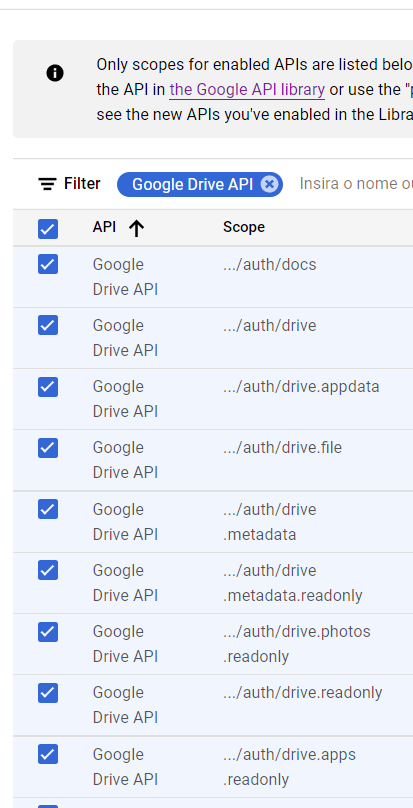413x808 pixels.
Task: Click the Filter list icon
Action: pos(47,184)
